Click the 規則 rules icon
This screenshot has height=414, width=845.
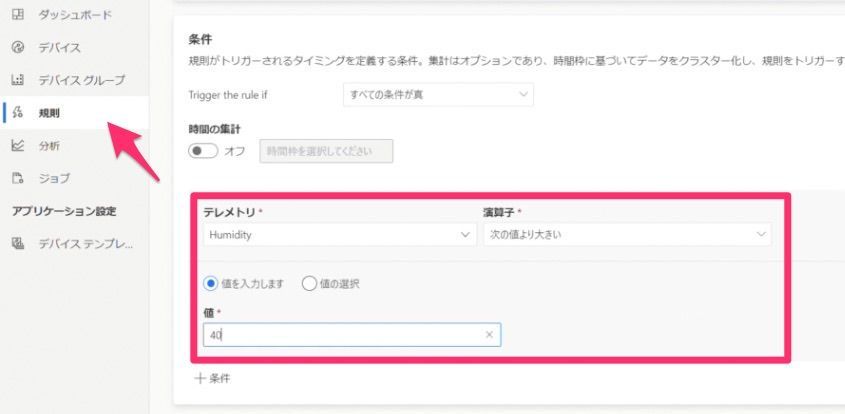coord(18,113)
